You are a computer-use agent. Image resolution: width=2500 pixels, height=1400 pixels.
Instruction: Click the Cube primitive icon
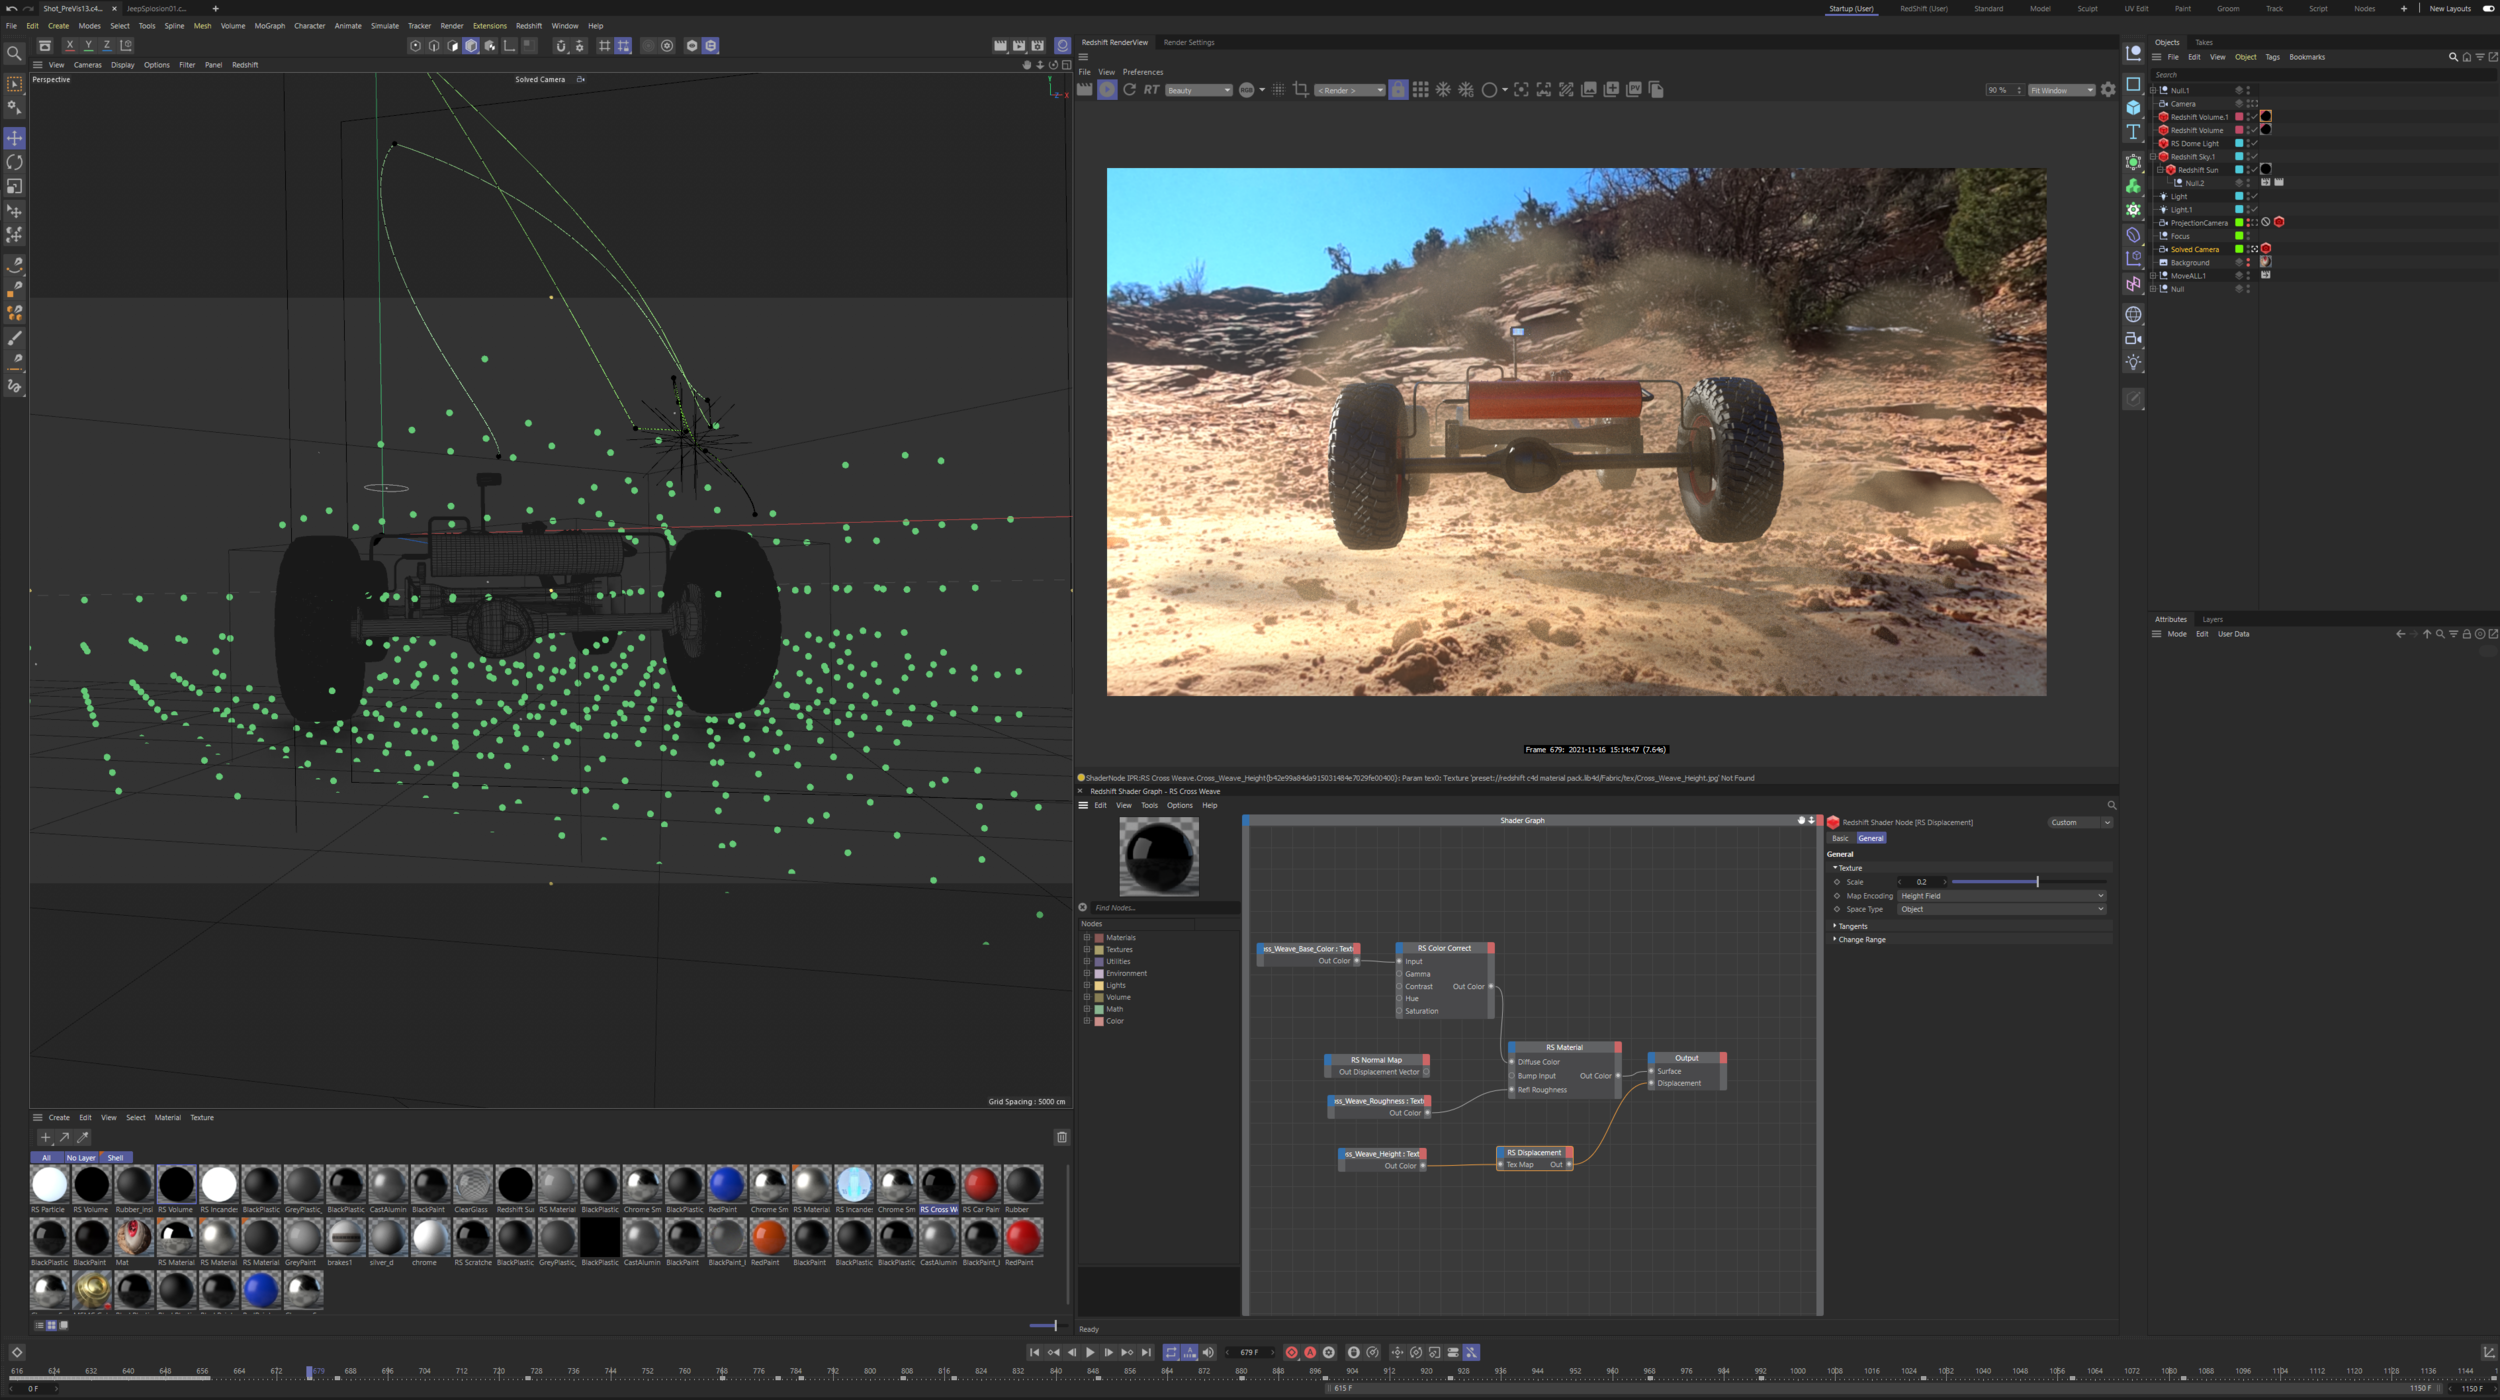click(x=2133, y=108)
